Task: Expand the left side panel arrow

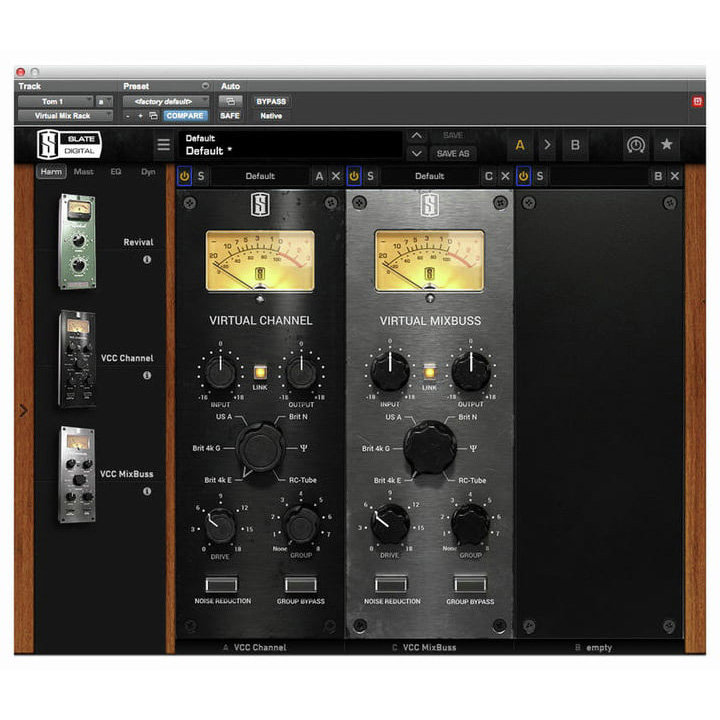Action: tap(23, 411)
